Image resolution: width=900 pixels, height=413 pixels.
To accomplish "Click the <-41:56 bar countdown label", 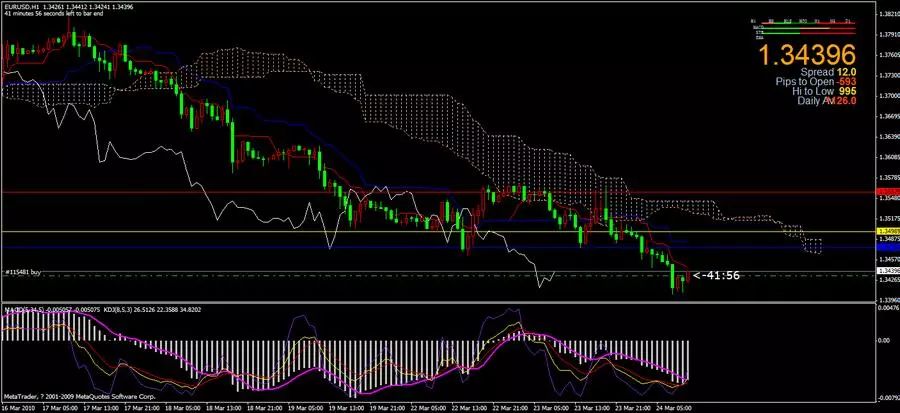I will tap(716, 276).
